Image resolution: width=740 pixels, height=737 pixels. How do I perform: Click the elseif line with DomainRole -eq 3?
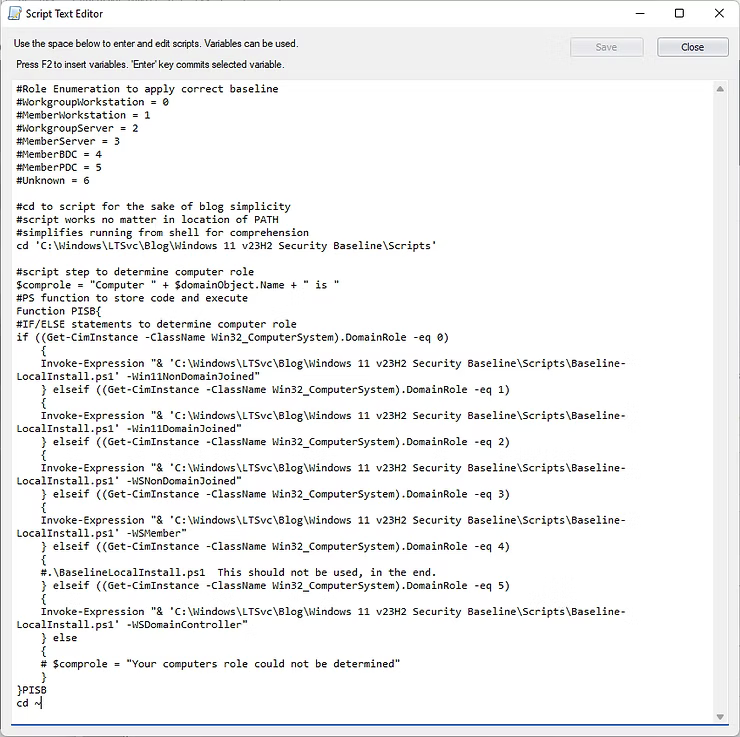(x=275, y=494)
